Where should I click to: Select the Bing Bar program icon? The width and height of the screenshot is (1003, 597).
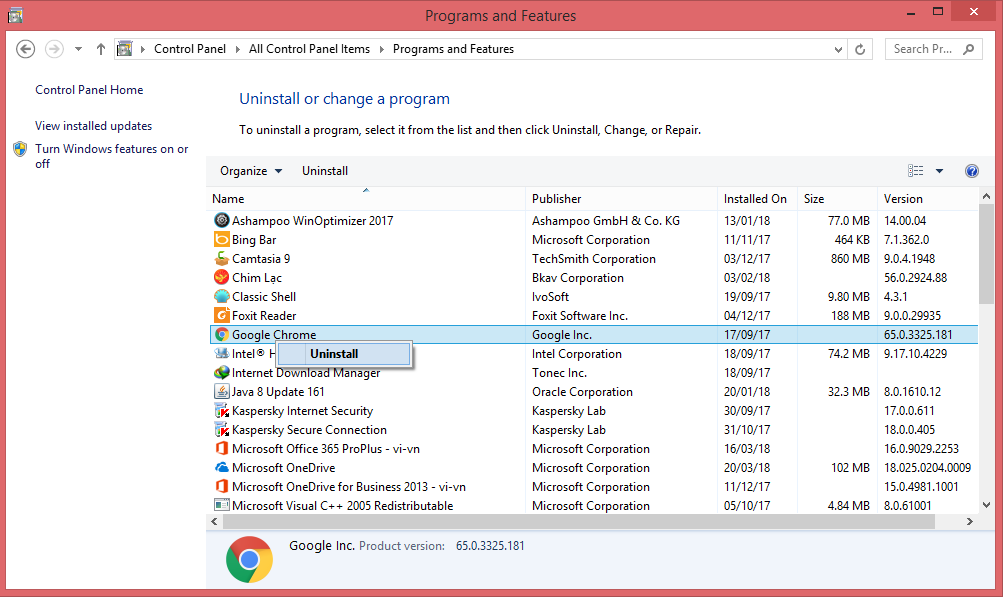click(222, 240)
